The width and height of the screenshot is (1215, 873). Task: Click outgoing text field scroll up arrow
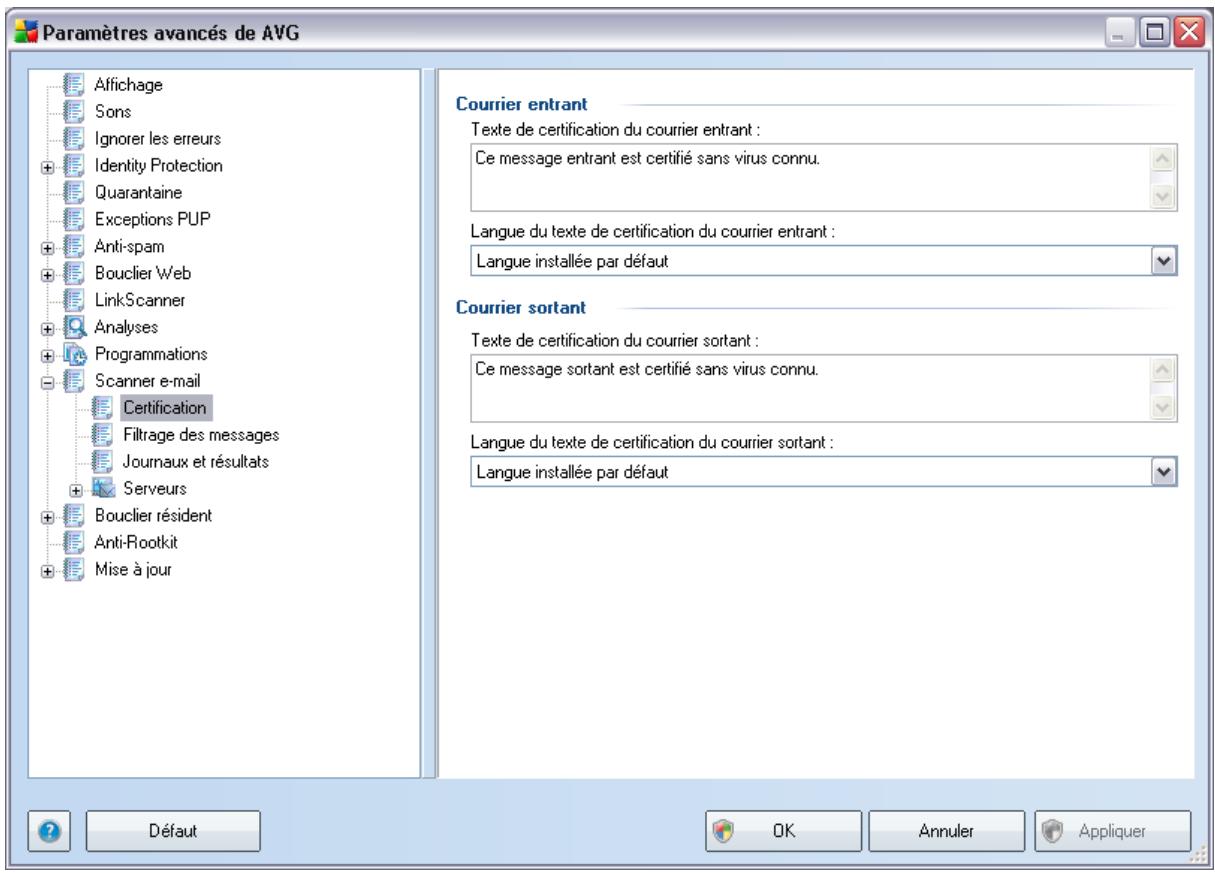1164,370
